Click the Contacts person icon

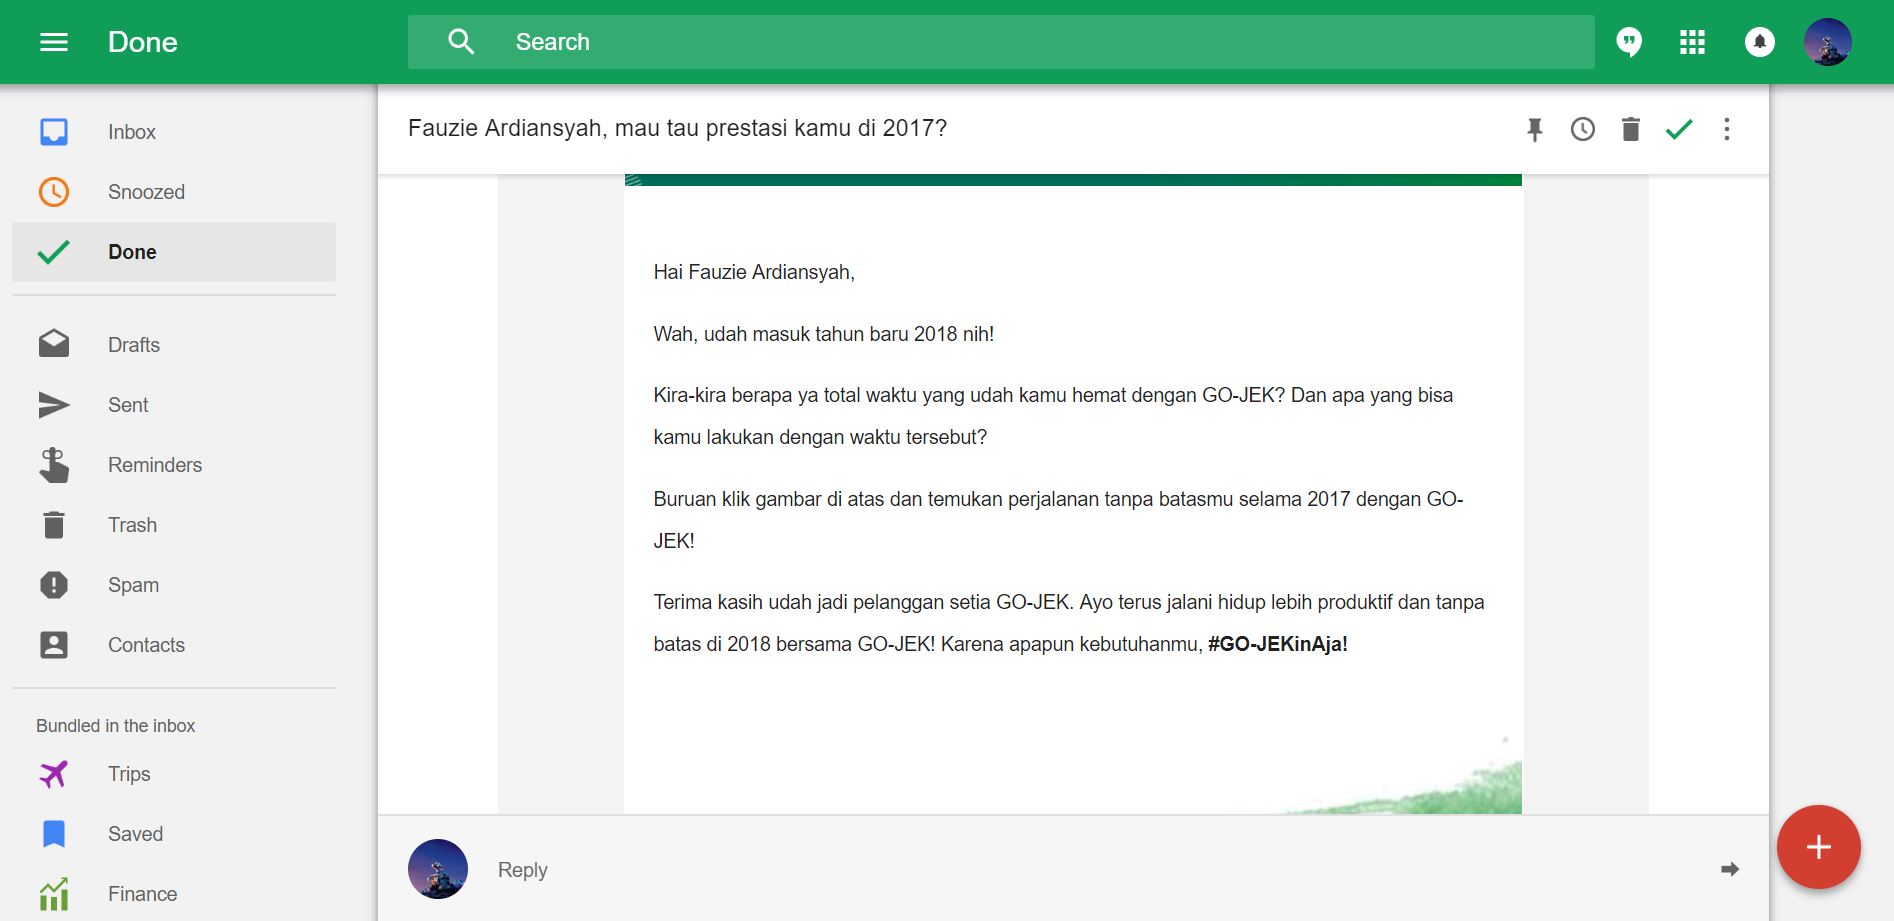pyautogui.click(x=54, y=645)
